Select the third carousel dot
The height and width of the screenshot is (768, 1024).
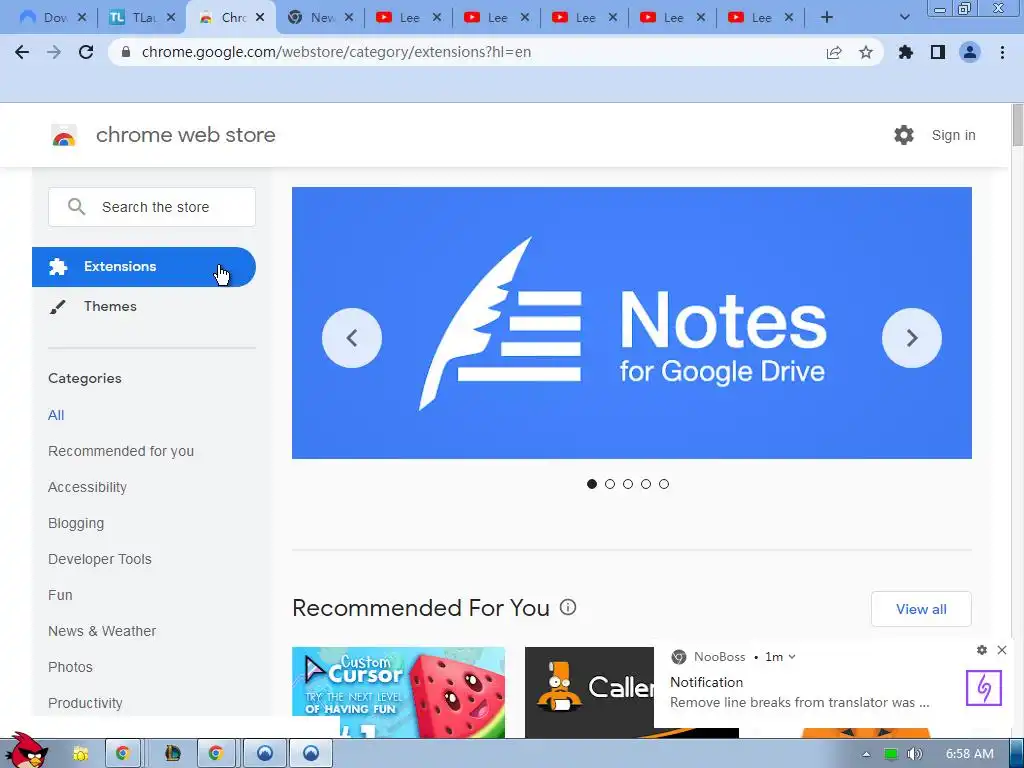[628, 484]
